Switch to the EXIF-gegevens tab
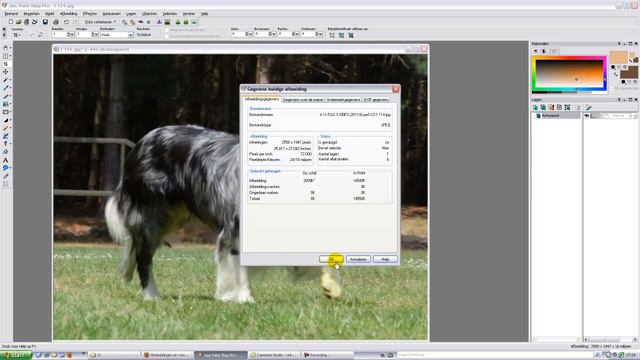This screenshot has height=360, width=640. [376, 100]
